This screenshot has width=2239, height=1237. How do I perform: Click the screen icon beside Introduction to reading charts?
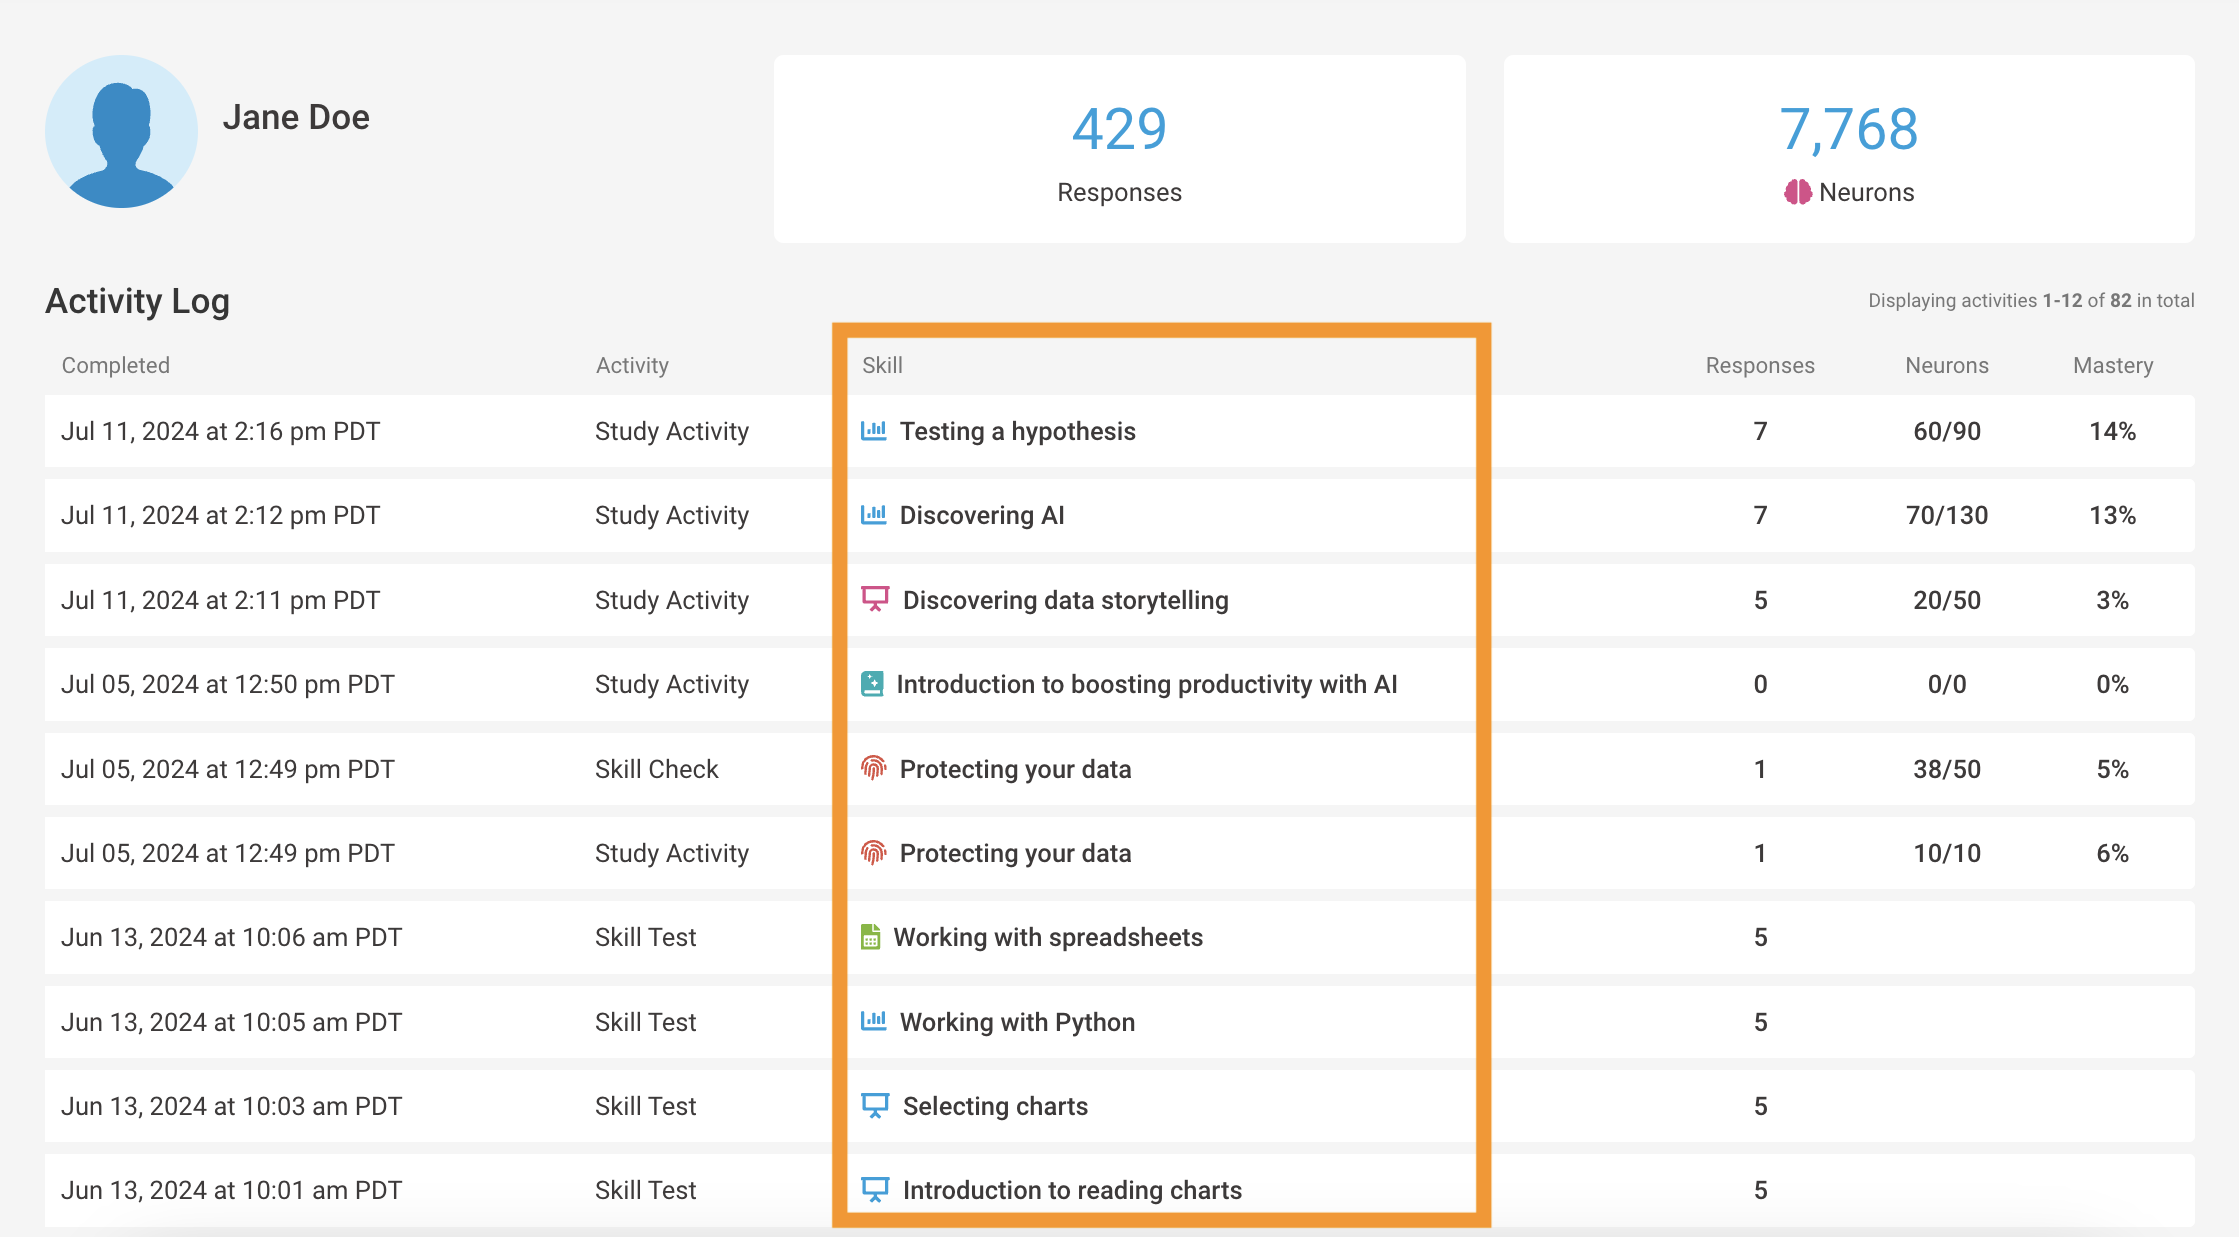point(874,1190)
